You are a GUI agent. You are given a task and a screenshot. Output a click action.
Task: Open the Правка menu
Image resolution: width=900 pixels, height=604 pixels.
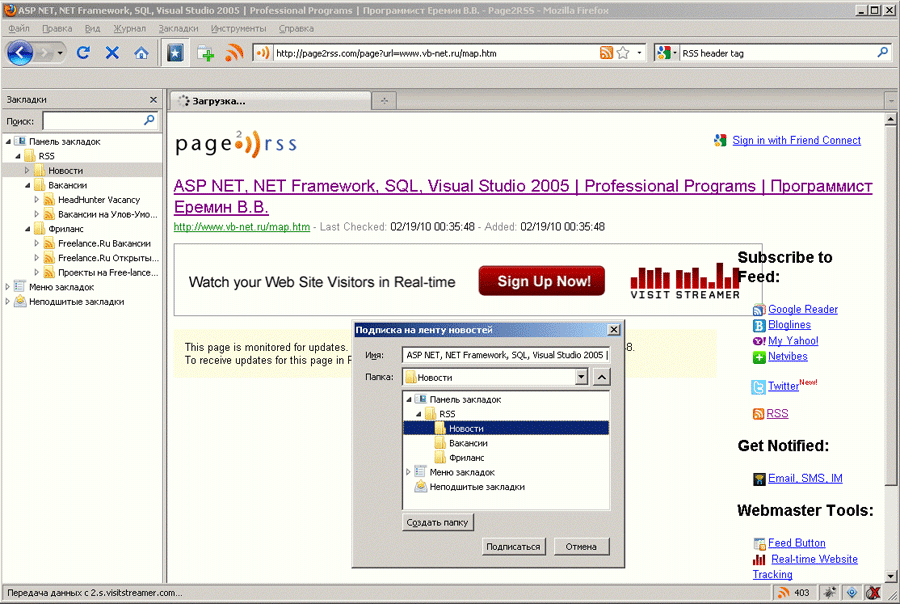click(x=57, y=28)
